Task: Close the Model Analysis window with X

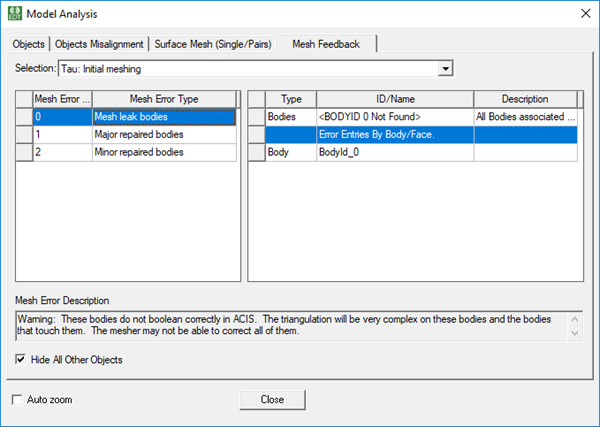Action: point(585,13)
